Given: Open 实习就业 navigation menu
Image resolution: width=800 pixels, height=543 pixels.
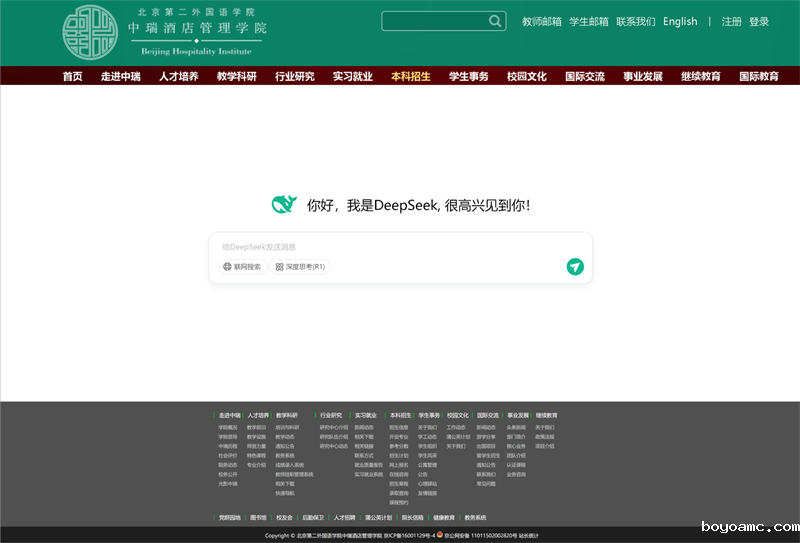Looking at the screenshot, I should coord(353,76).
